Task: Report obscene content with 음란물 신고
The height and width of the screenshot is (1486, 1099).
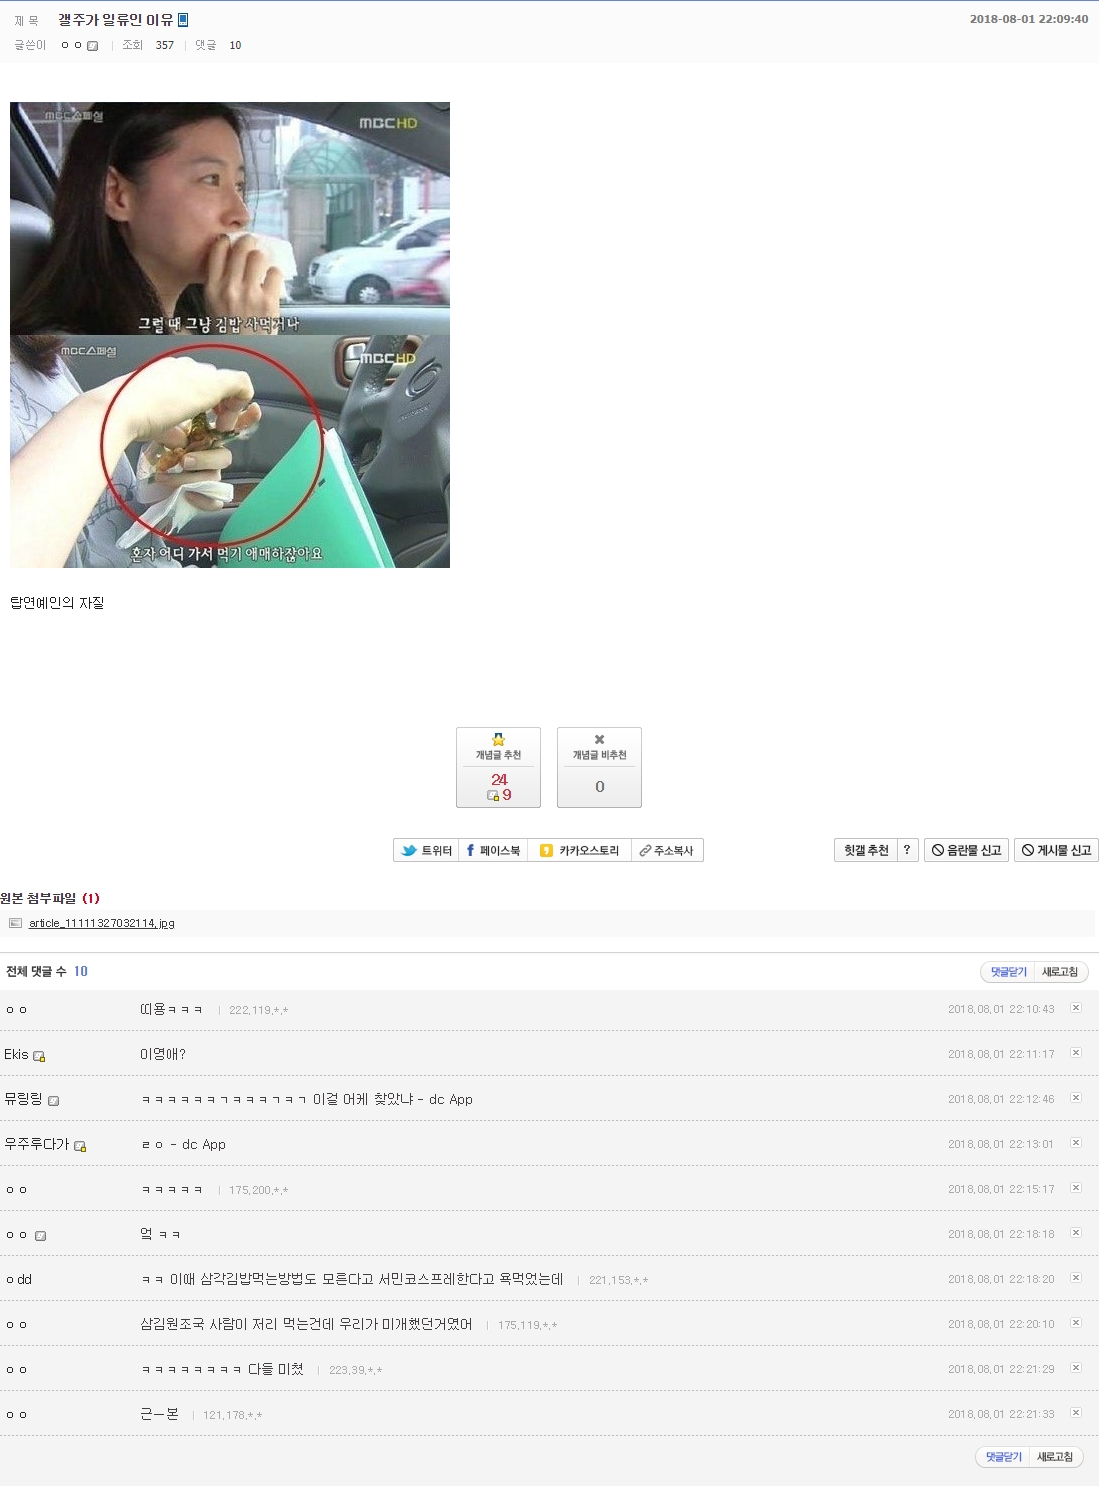Action: click(x=966, y=850)
